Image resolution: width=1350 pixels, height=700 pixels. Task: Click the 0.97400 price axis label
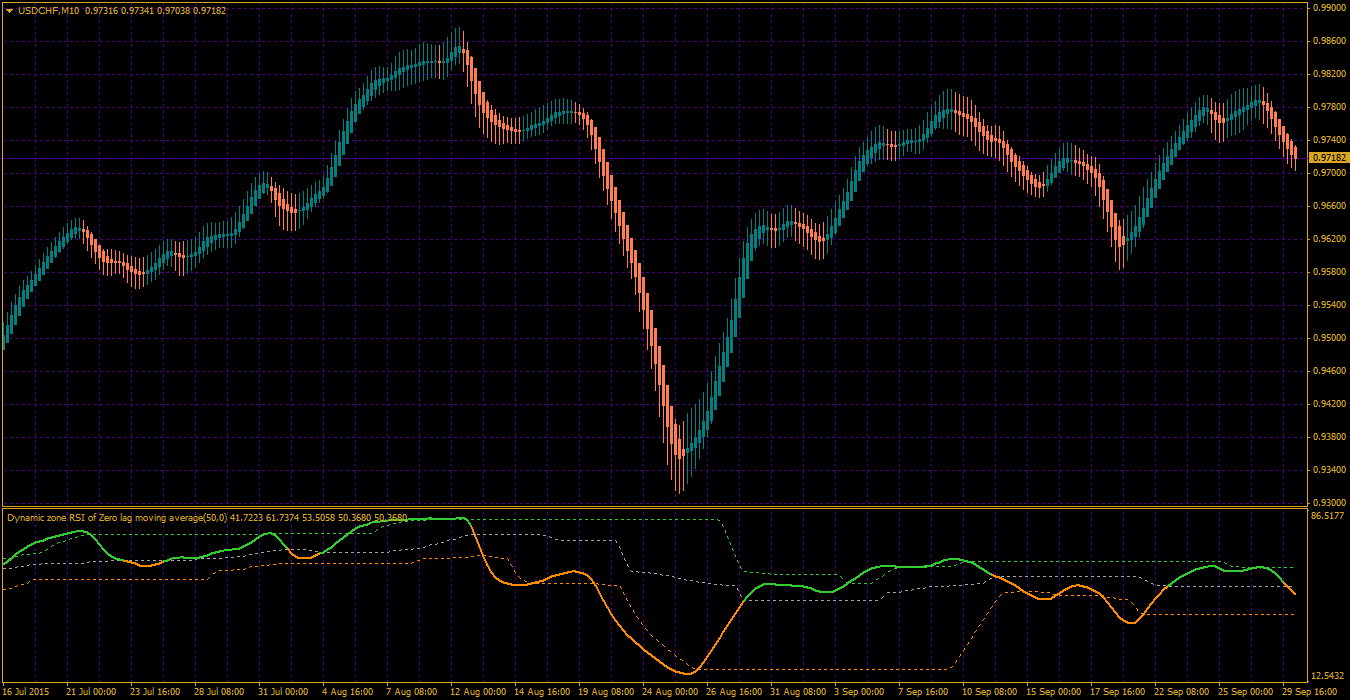[x=1328, y=140]
